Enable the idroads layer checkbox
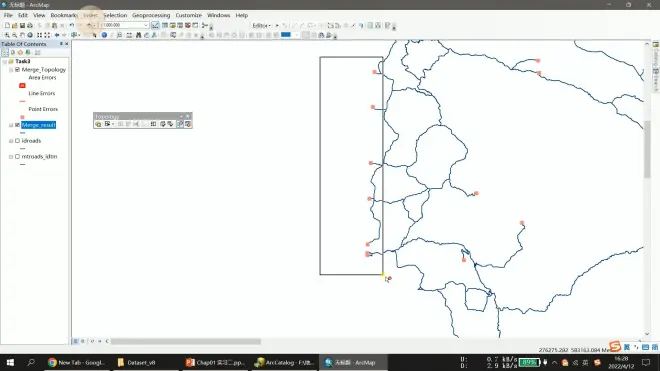This screenshot has width=660, height=371. tap(17, 141)
